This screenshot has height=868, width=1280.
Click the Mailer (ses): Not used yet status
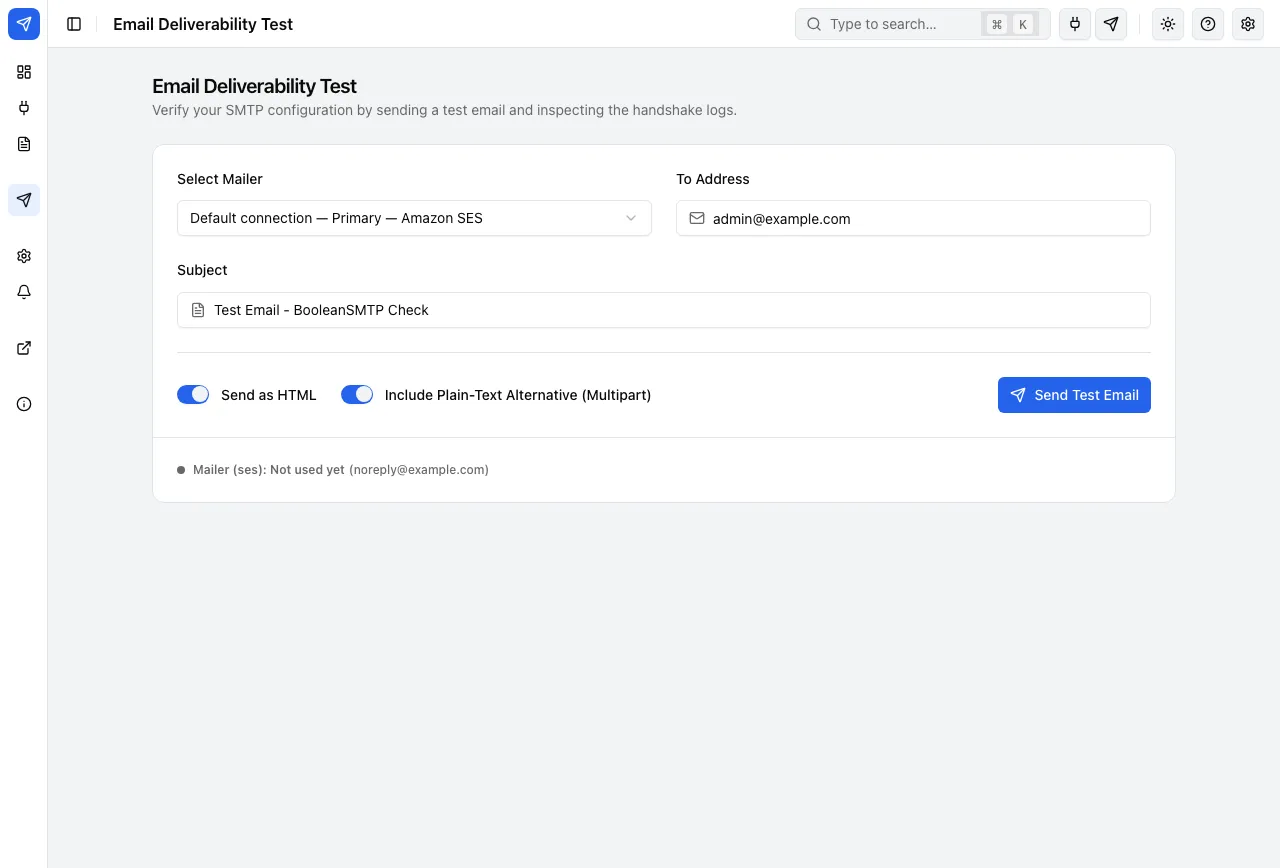coord(269,469)
